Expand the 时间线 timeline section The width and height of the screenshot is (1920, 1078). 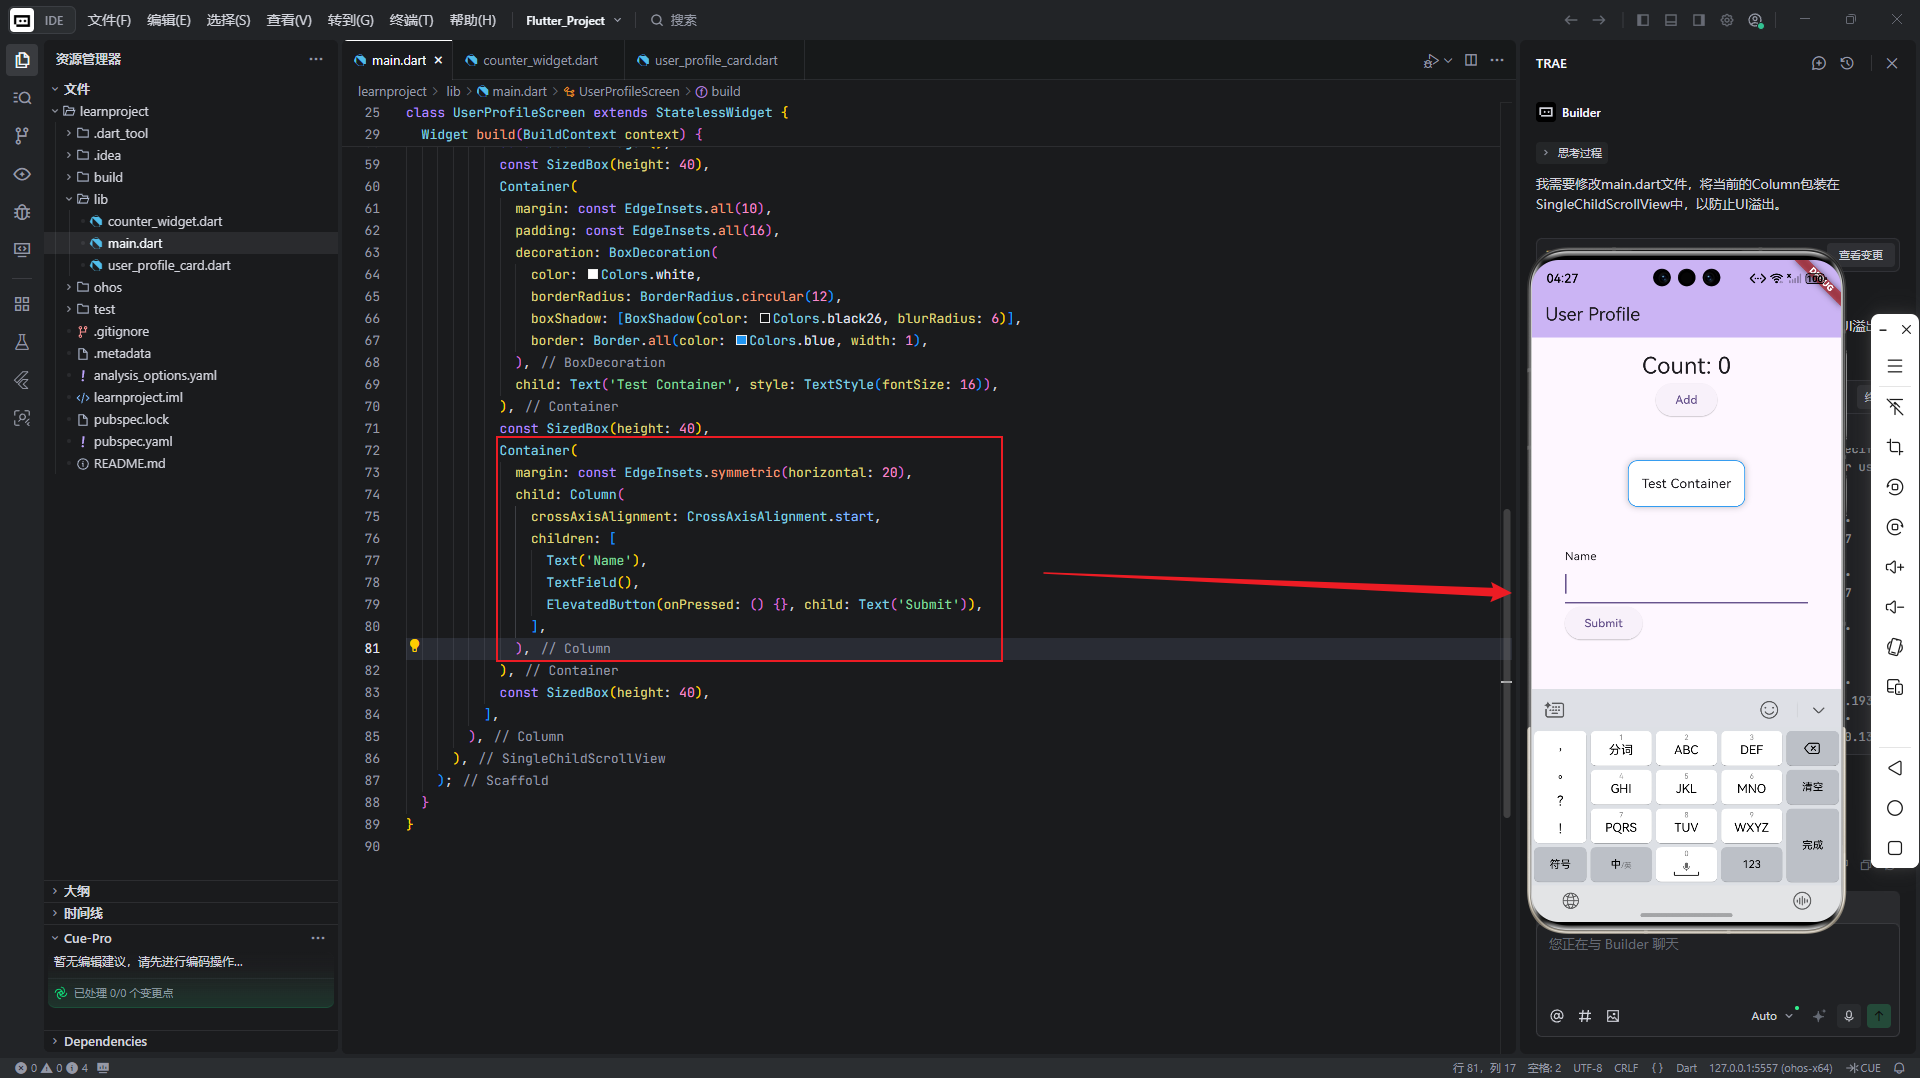(x=83, y=913)
